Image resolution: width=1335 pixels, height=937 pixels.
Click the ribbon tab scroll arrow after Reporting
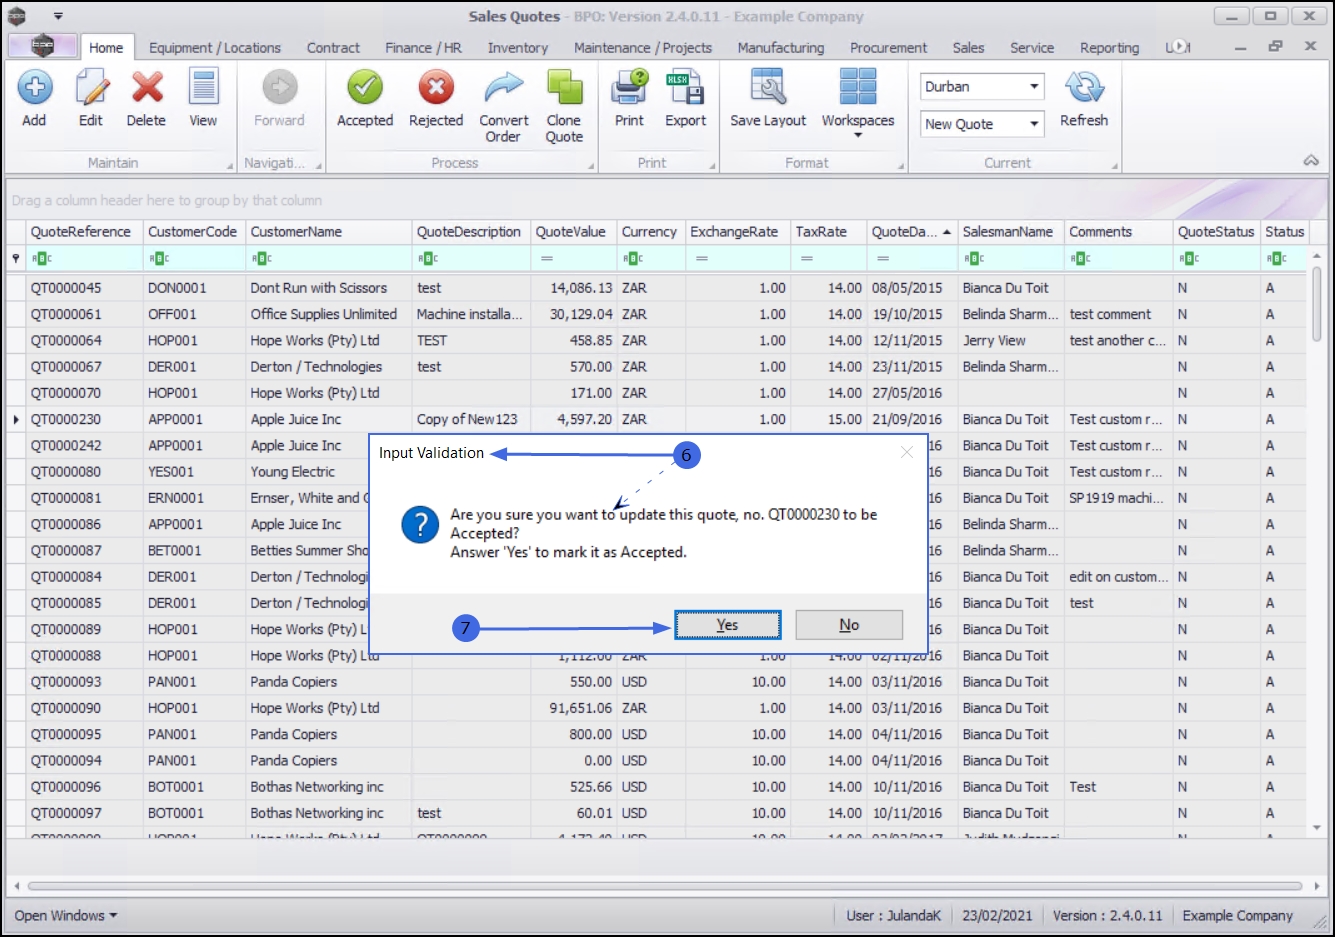[1181, 47]
